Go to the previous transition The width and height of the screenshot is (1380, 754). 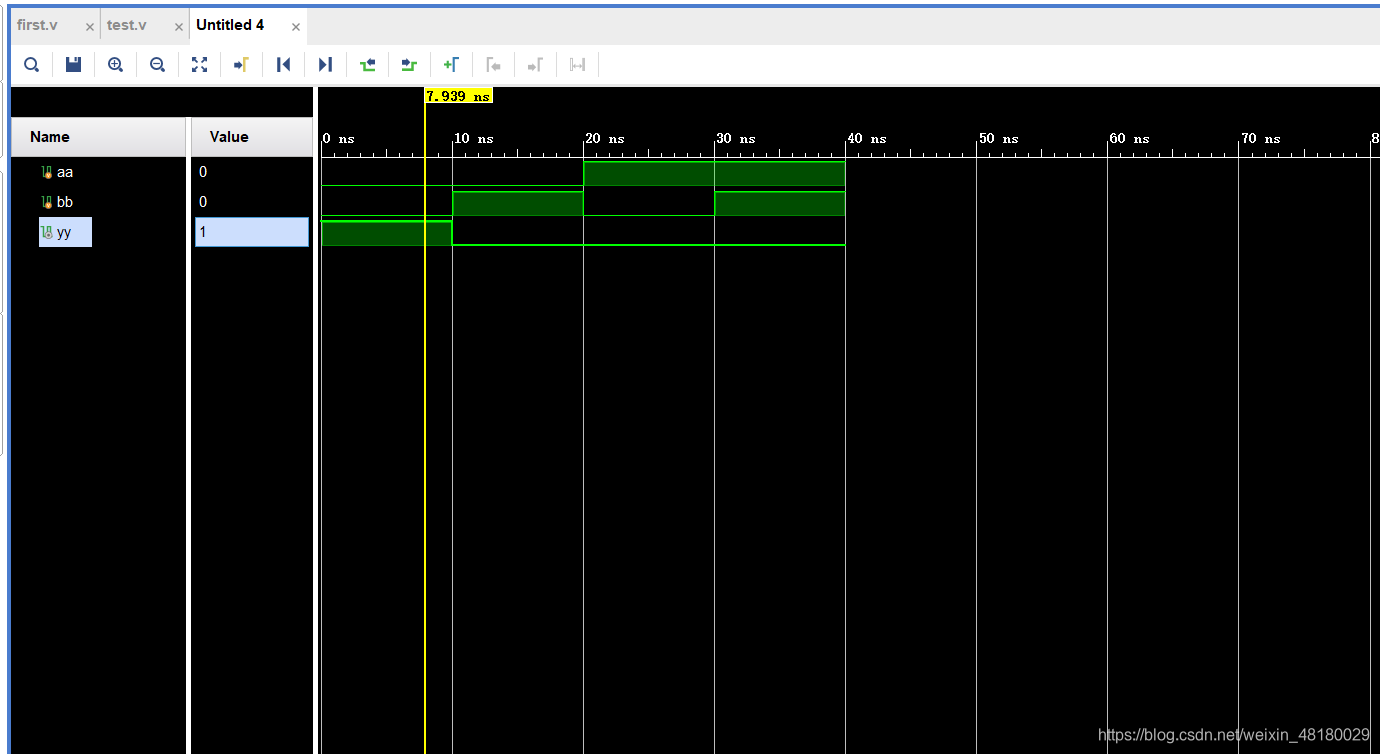tap(367, 65)
